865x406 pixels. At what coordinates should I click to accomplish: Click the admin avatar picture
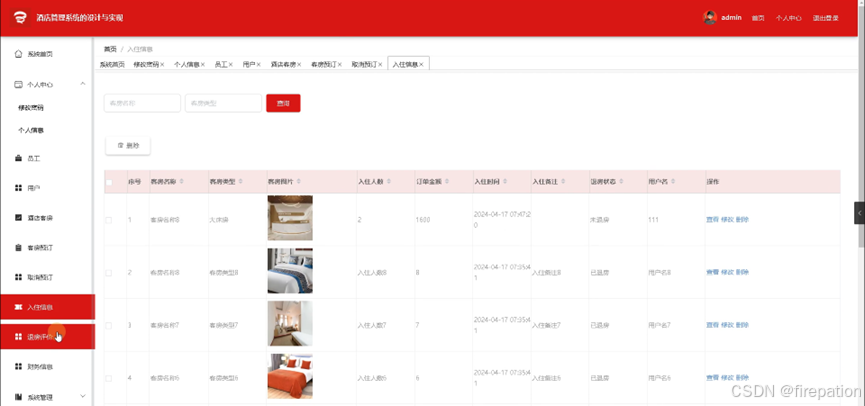(x=709, y=18)
